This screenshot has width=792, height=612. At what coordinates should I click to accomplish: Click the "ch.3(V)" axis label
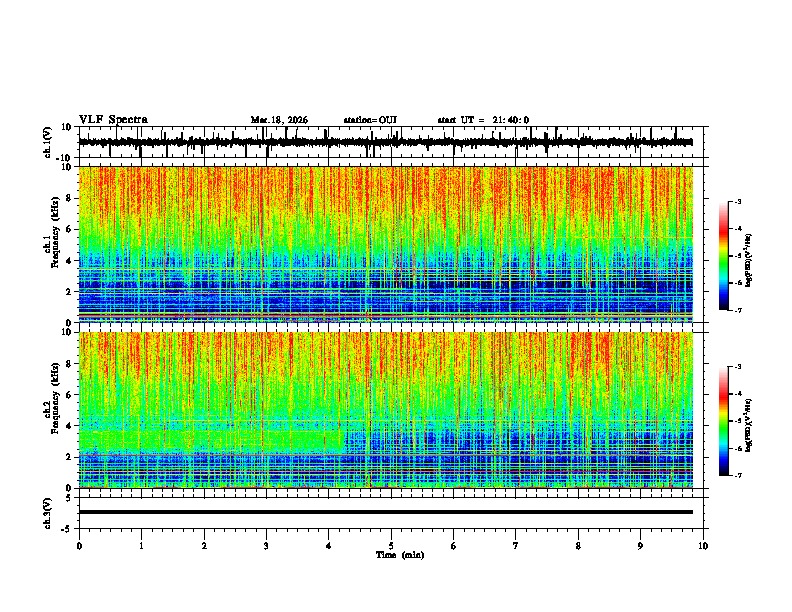pyautogui.click(x=48, y=513)
